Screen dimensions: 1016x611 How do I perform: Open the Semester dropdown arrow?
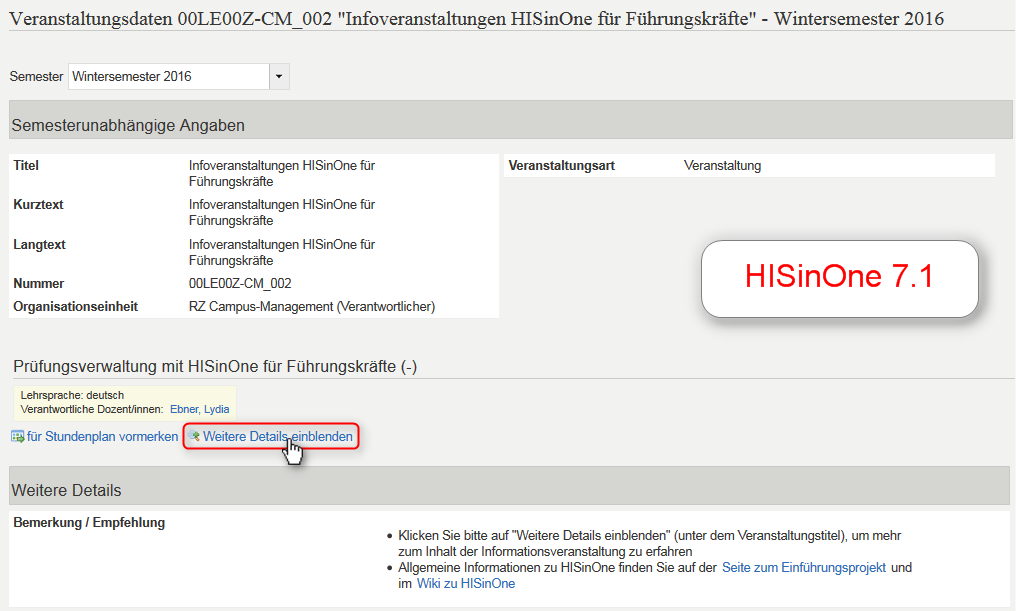[x=279, y=76]
